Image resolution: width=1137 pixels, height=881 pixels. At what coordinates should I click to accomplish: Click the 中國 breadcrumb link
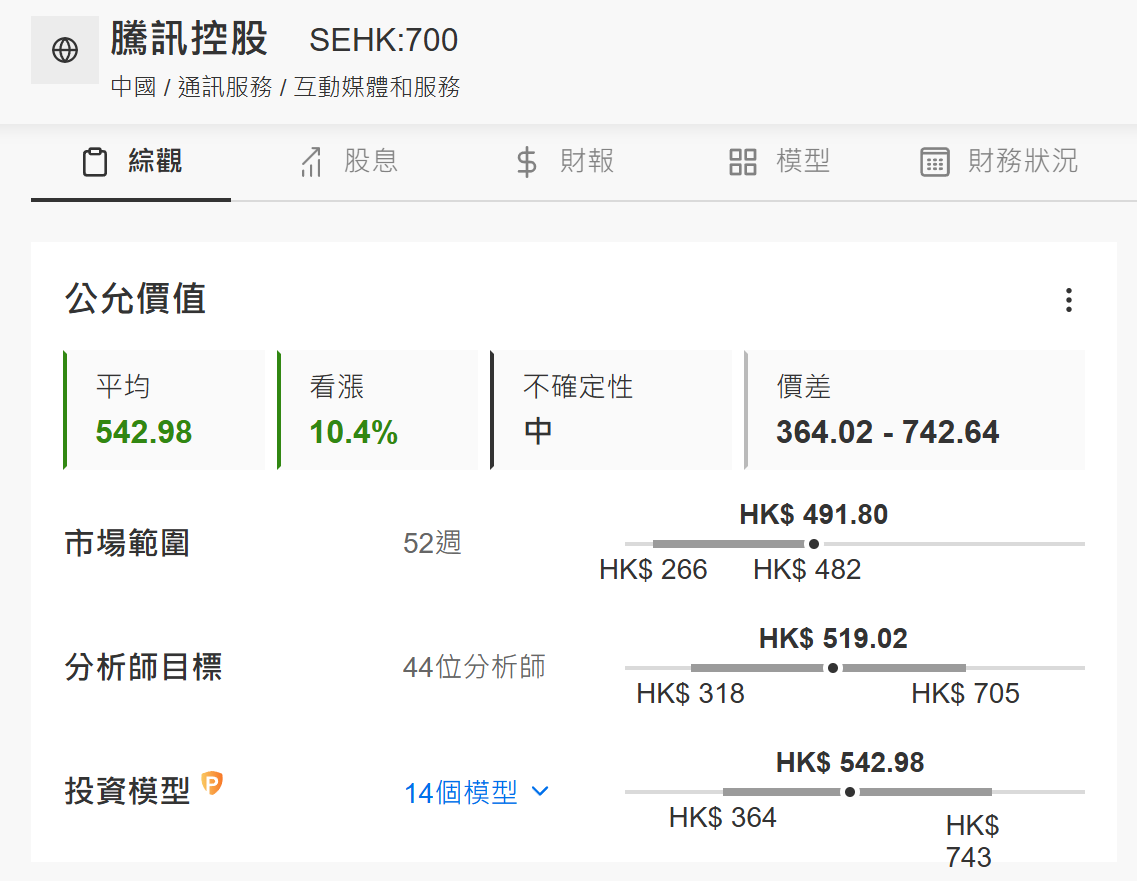point(133,87)
